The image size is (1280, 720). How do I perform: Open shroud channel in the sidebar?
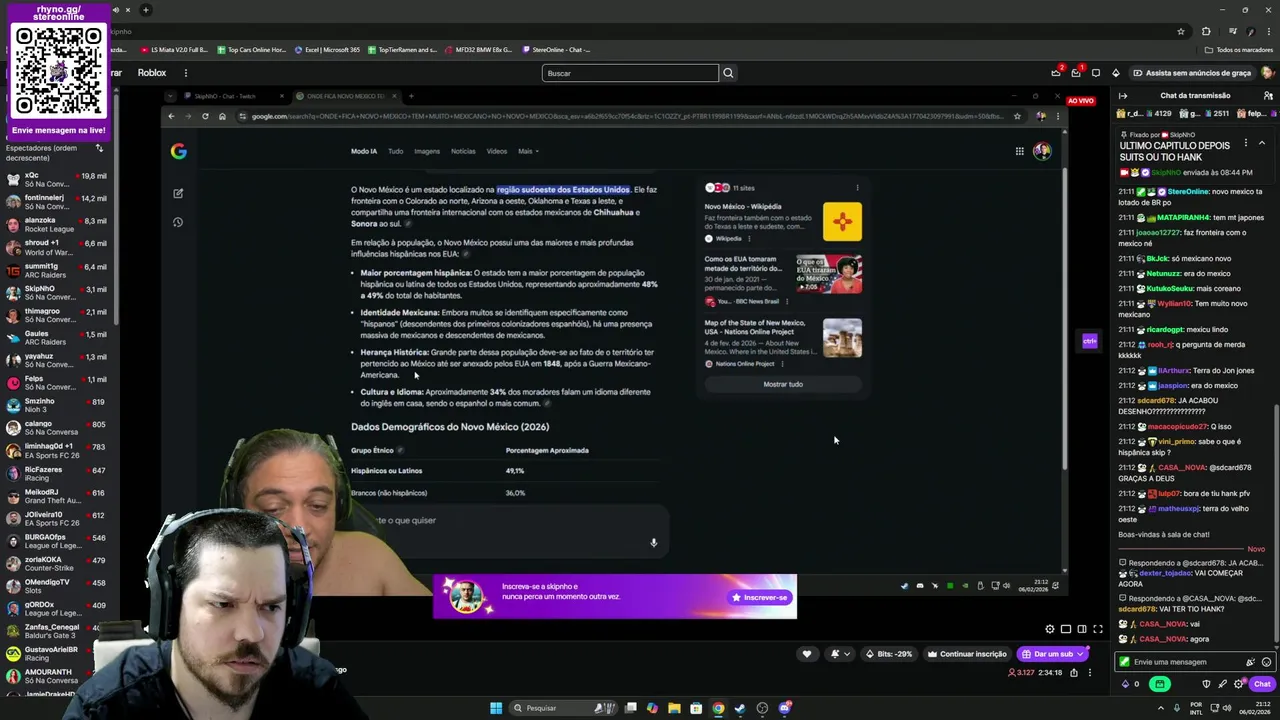click(x=57, y=247)
